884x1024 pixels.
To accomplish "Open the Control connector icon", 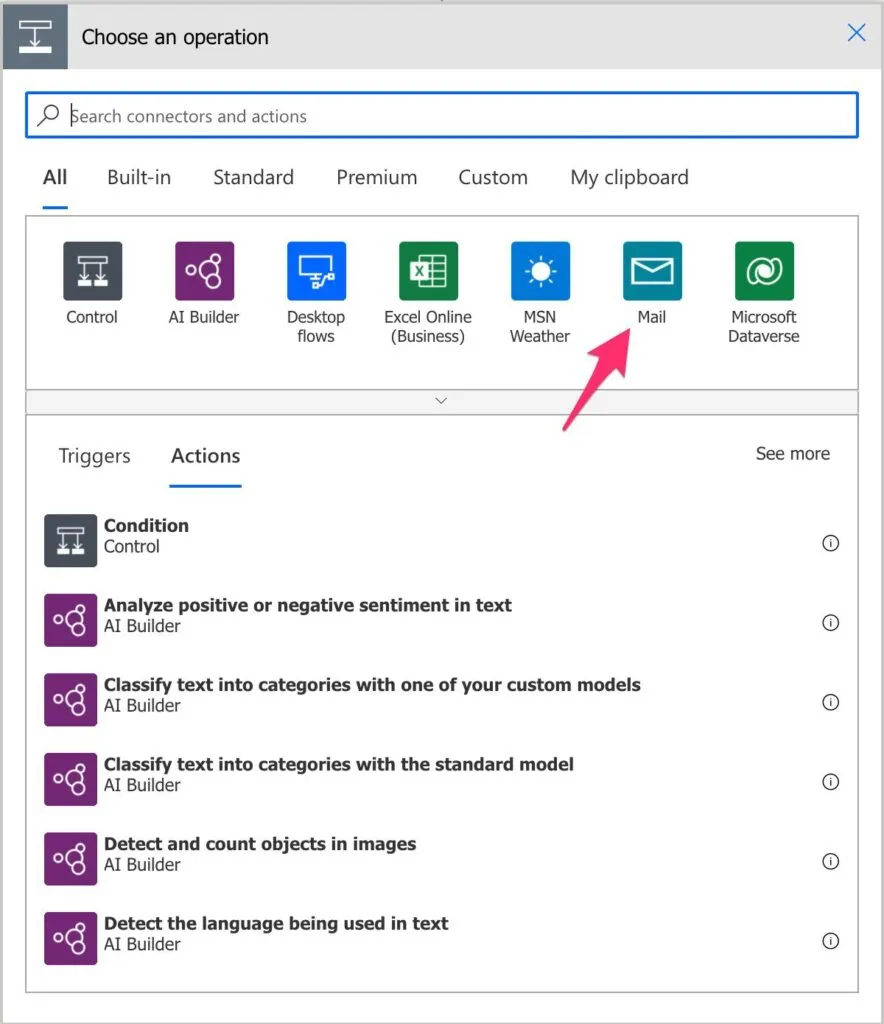I will coord(92,271).
